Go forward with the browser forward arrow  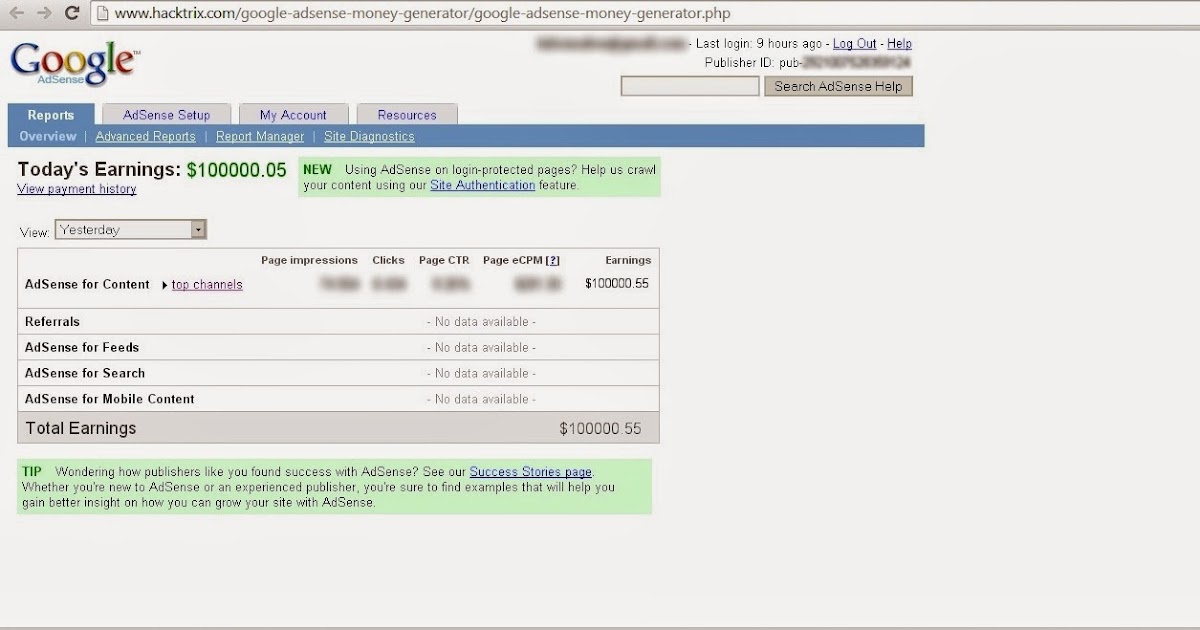44,13
